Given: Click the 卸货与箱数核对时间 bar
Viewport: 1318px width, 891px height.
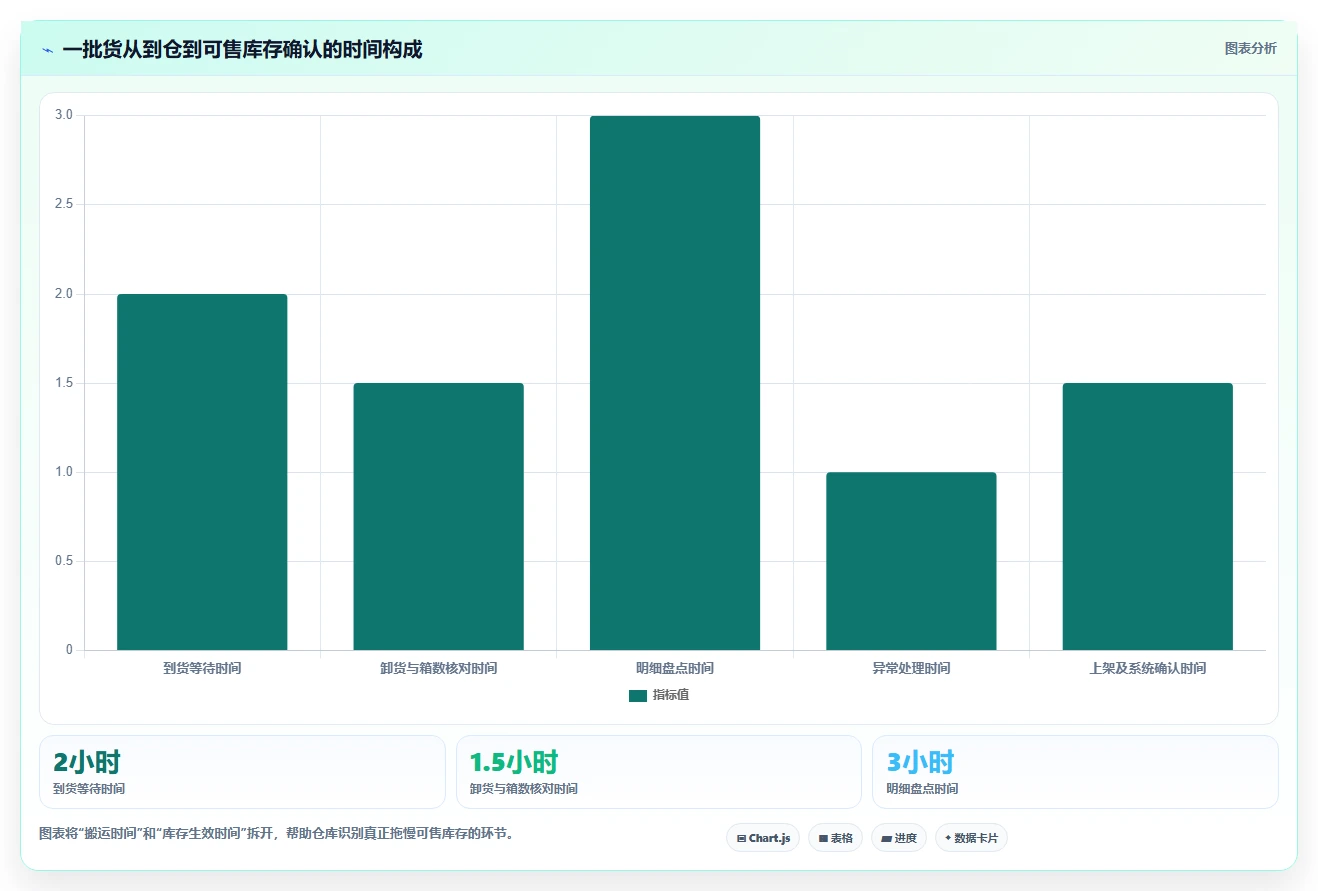Looking at the screenshot, I should click(438, 516).
